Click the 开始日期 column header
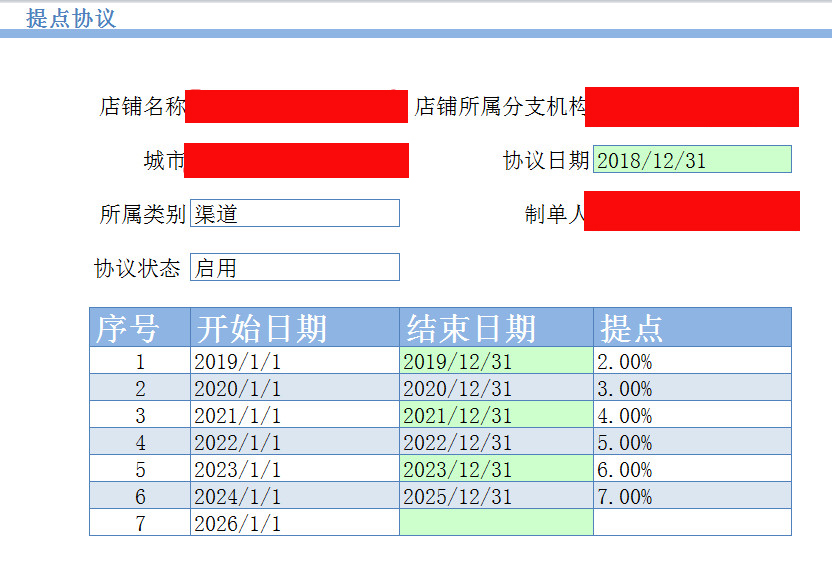The image size is (832, 575). (294, 327)
